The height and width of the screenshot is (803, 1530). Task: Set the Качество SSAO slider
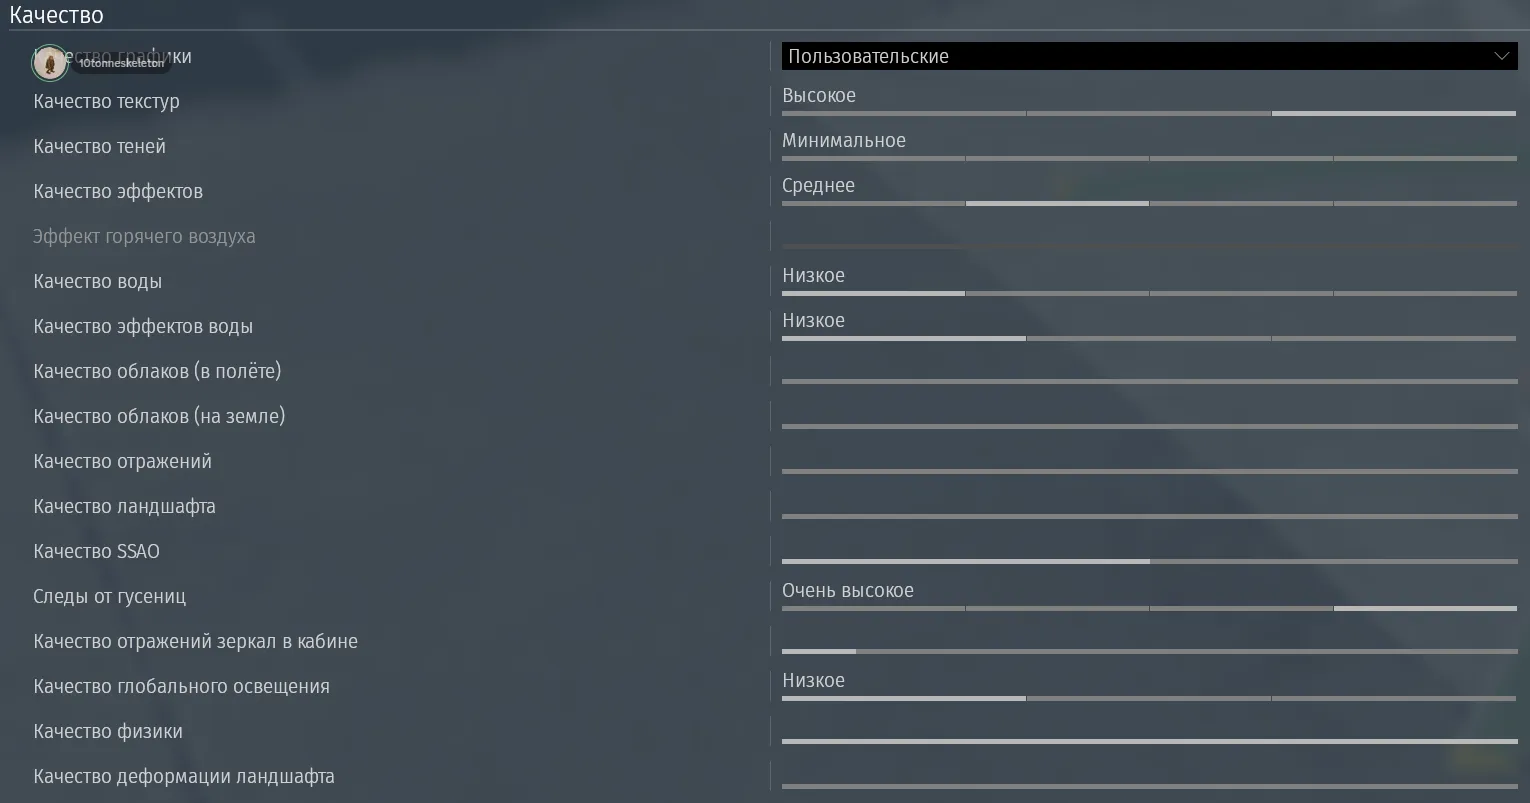(1149, 561)
